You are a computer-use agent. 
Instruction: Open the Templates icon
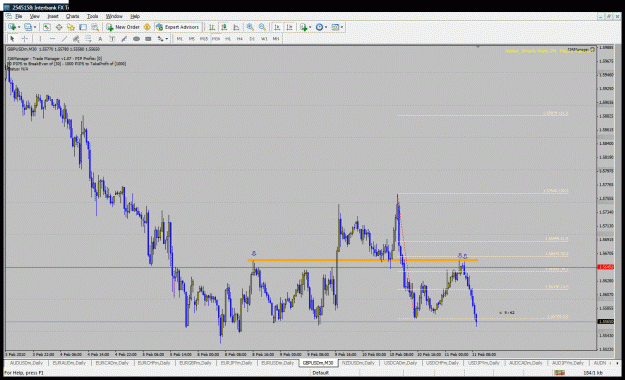click(x=335, y=27)
